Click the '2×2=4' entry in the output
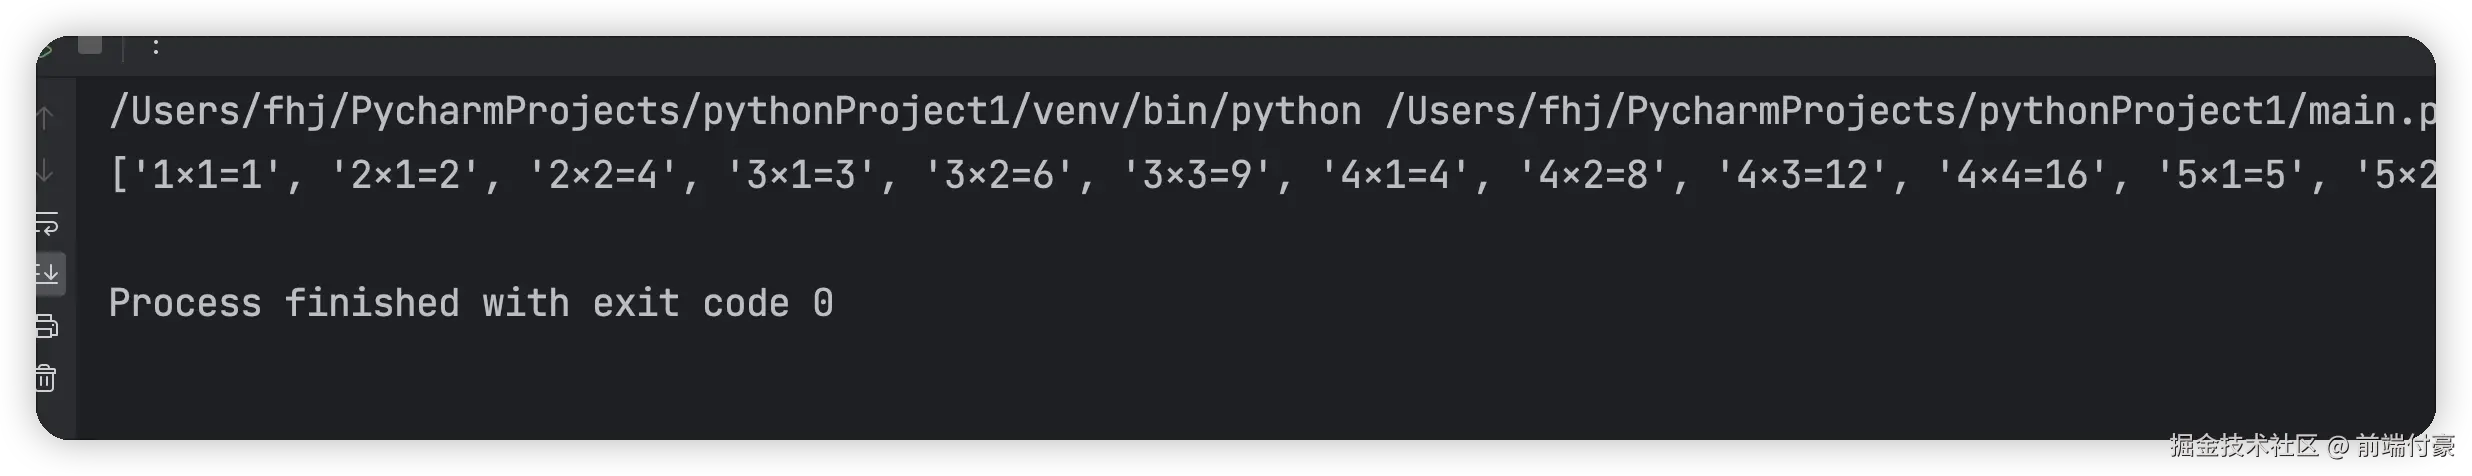Screen dimensions: 2472x476 (603, 175)
